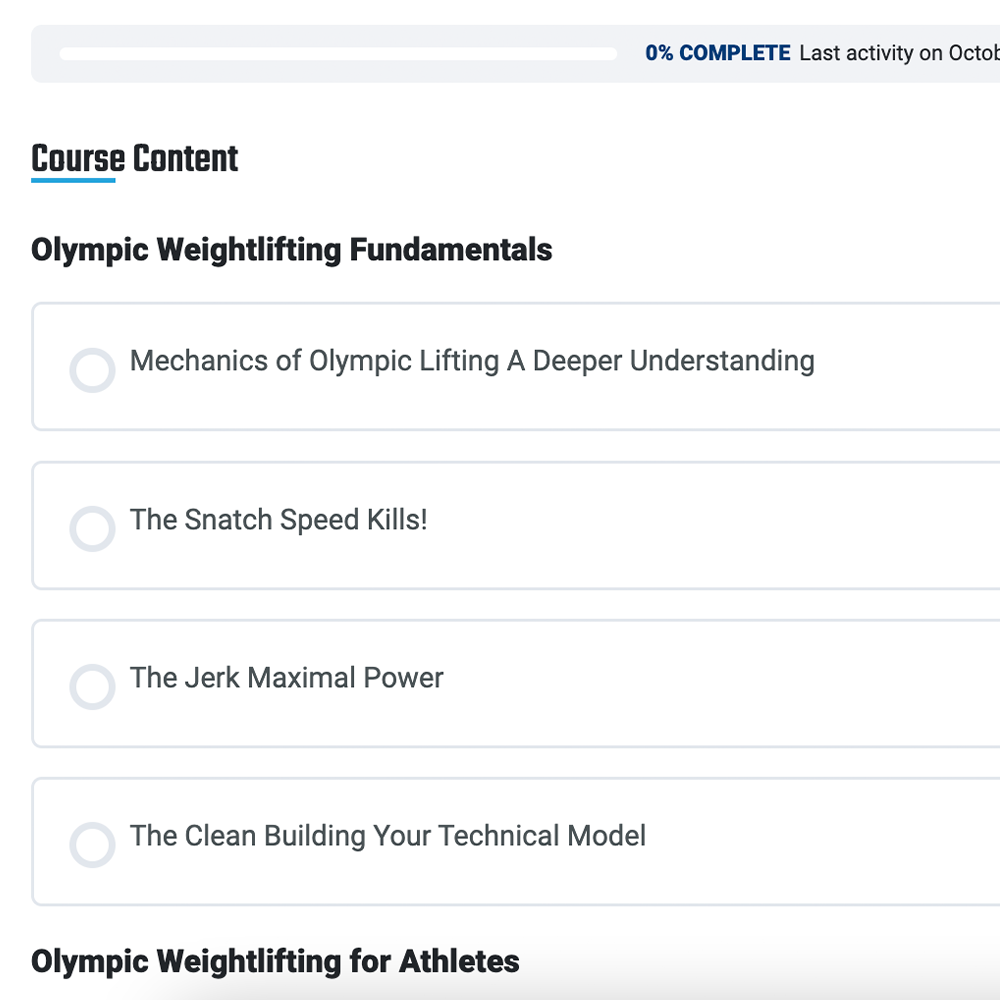The image size is (1000, 1000).
Task: Select the Olympic Weightlifting Fundamentals section heading
Action: [291, 249]
